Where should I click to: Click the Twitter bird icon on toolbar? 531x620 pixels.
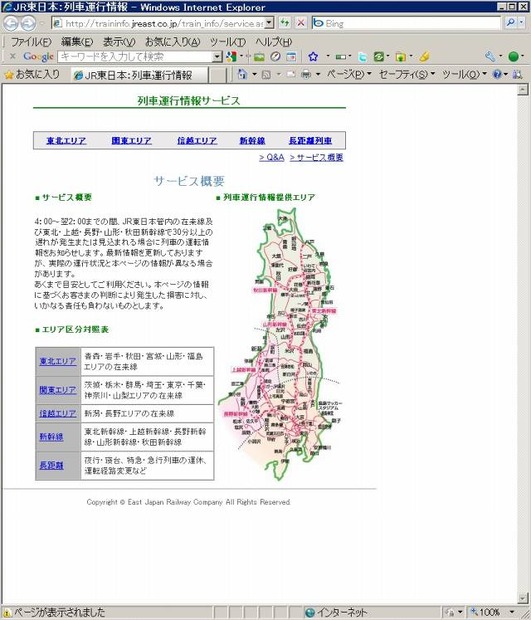362,57
